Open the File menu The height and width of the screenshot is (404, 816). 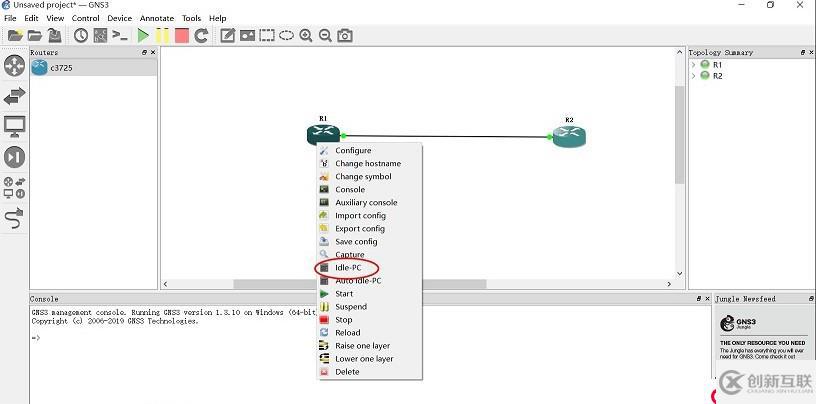tap(10, 18)
